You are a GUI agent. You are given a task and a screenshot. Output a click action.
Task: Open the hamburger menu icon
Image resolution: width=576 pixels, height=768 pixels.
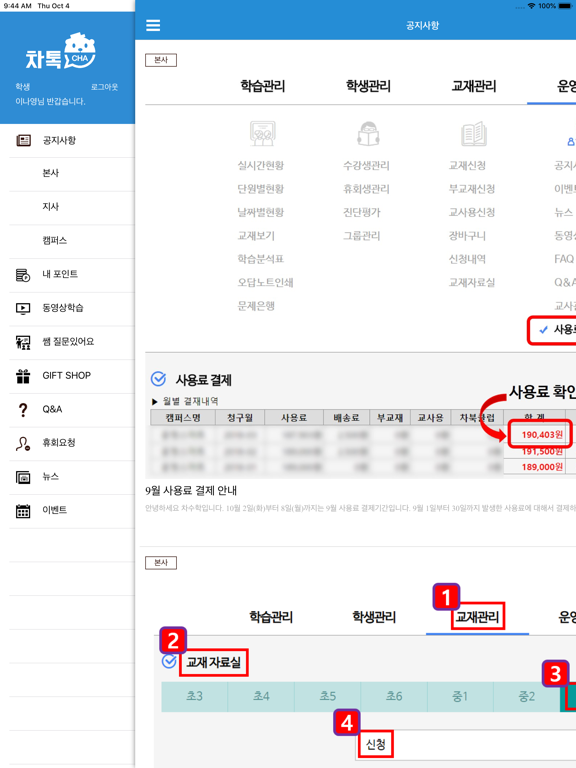[153, 25]
